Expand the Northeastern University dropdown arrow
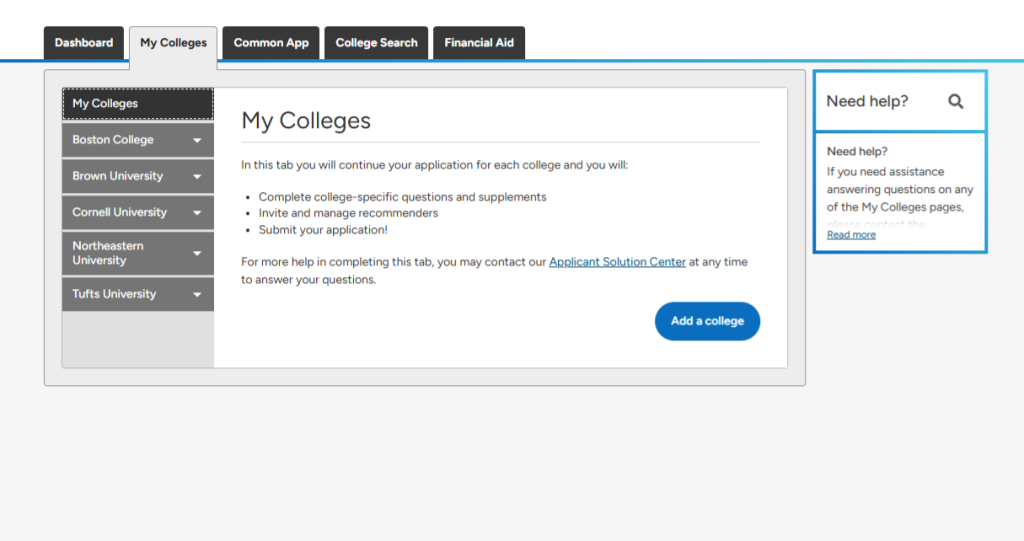Screen dimensions: 1024x541 [197, 253]
